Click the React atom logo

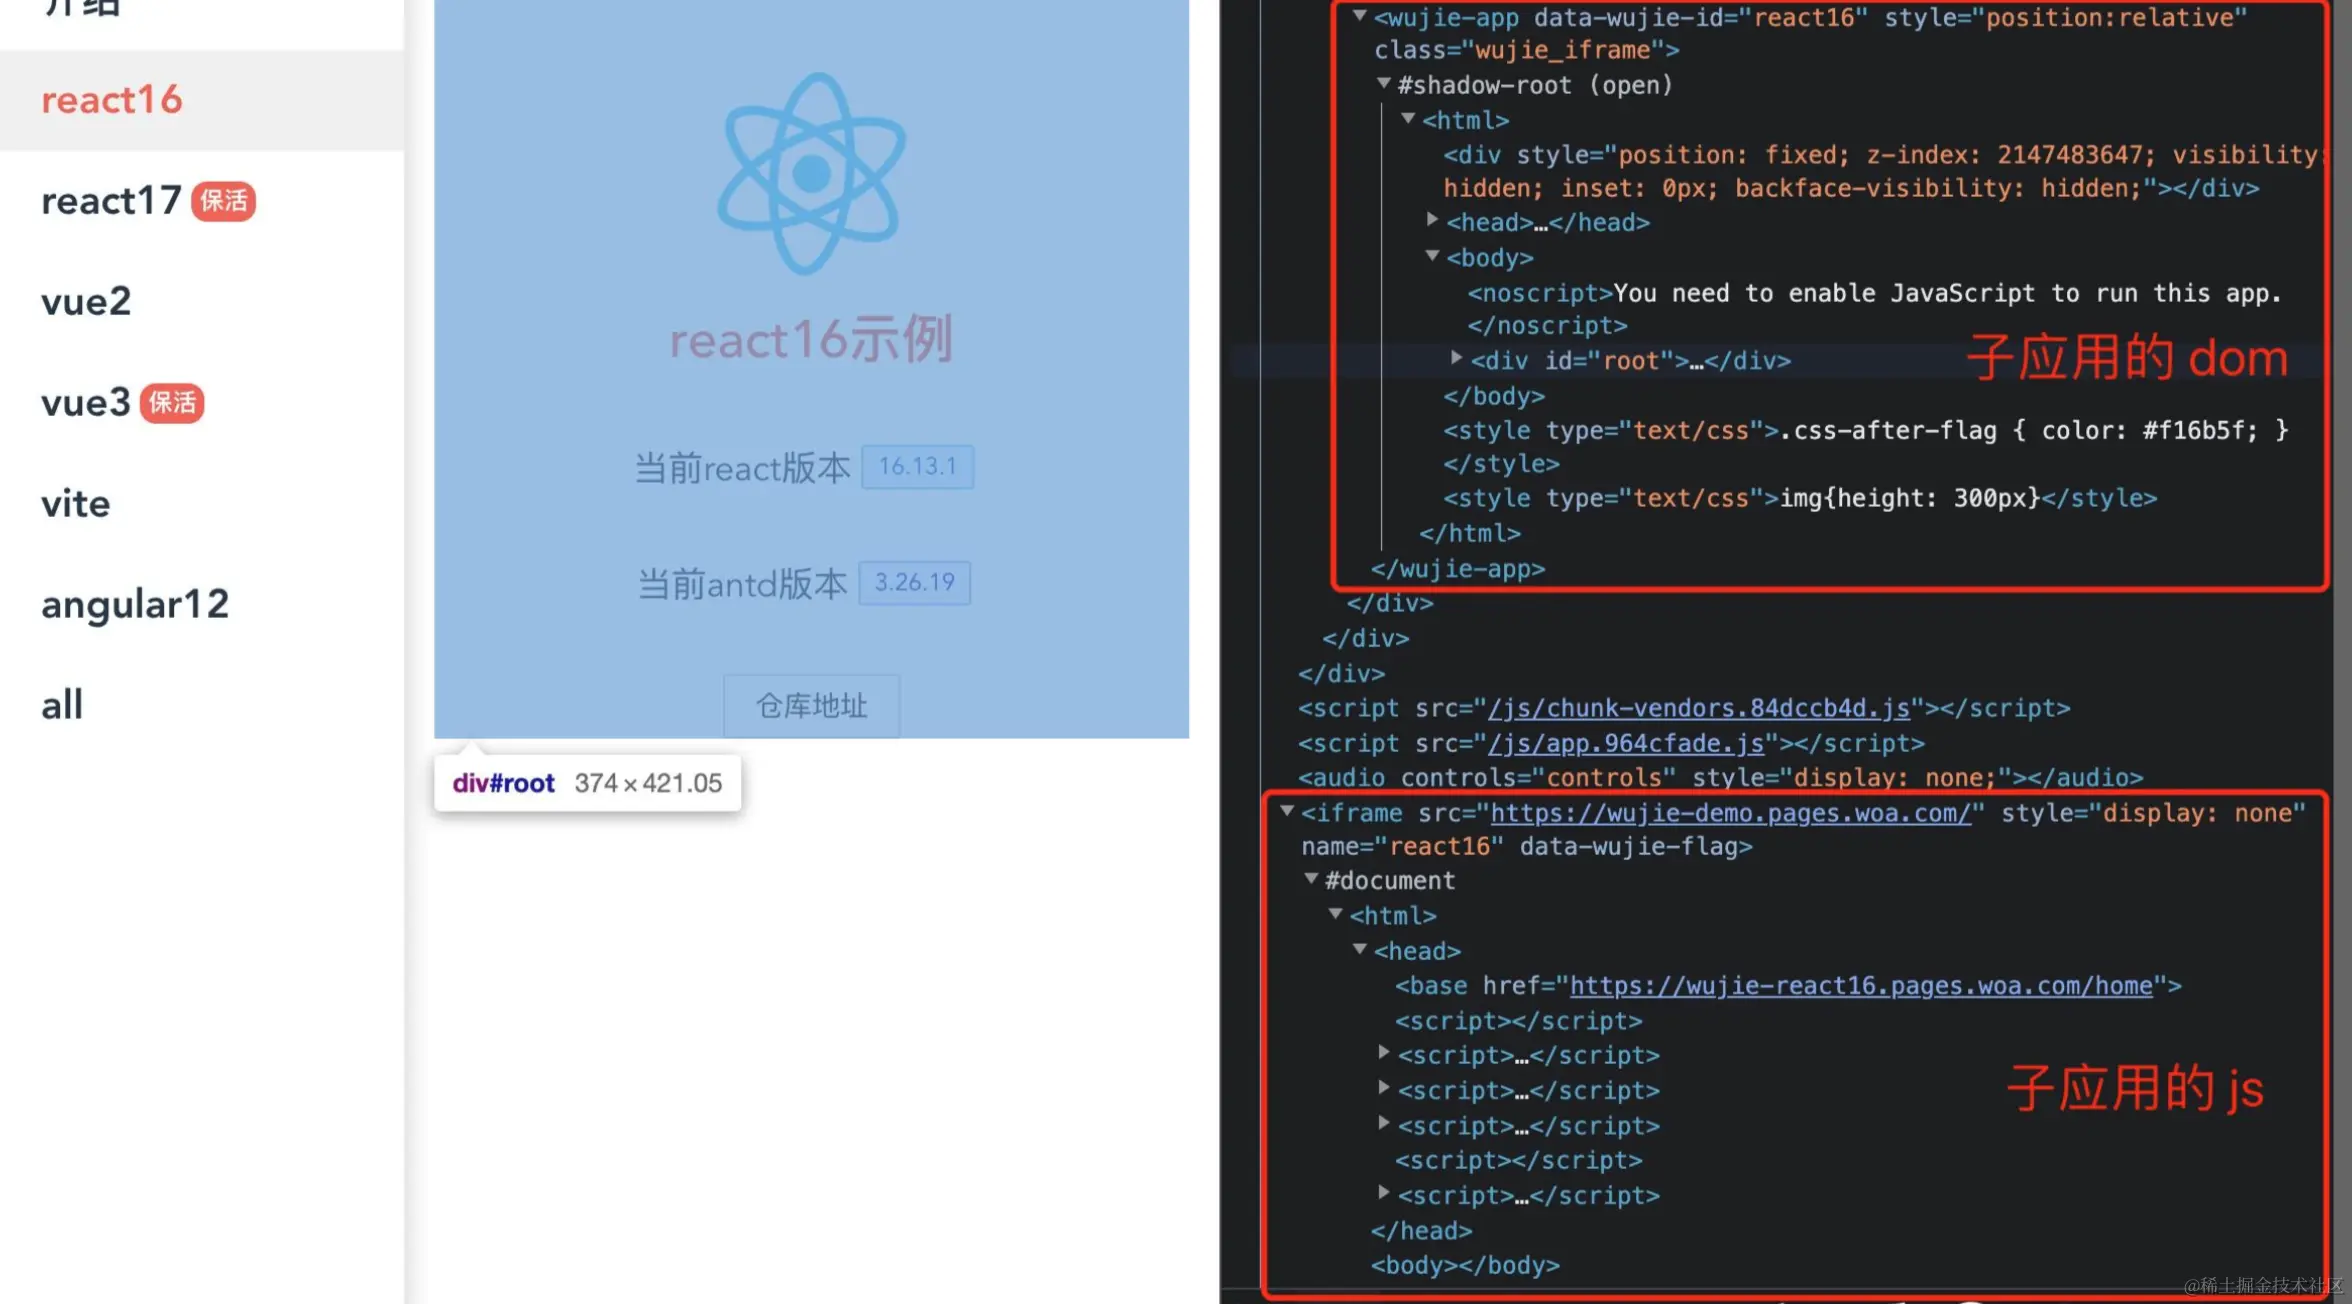click(811, 173)
